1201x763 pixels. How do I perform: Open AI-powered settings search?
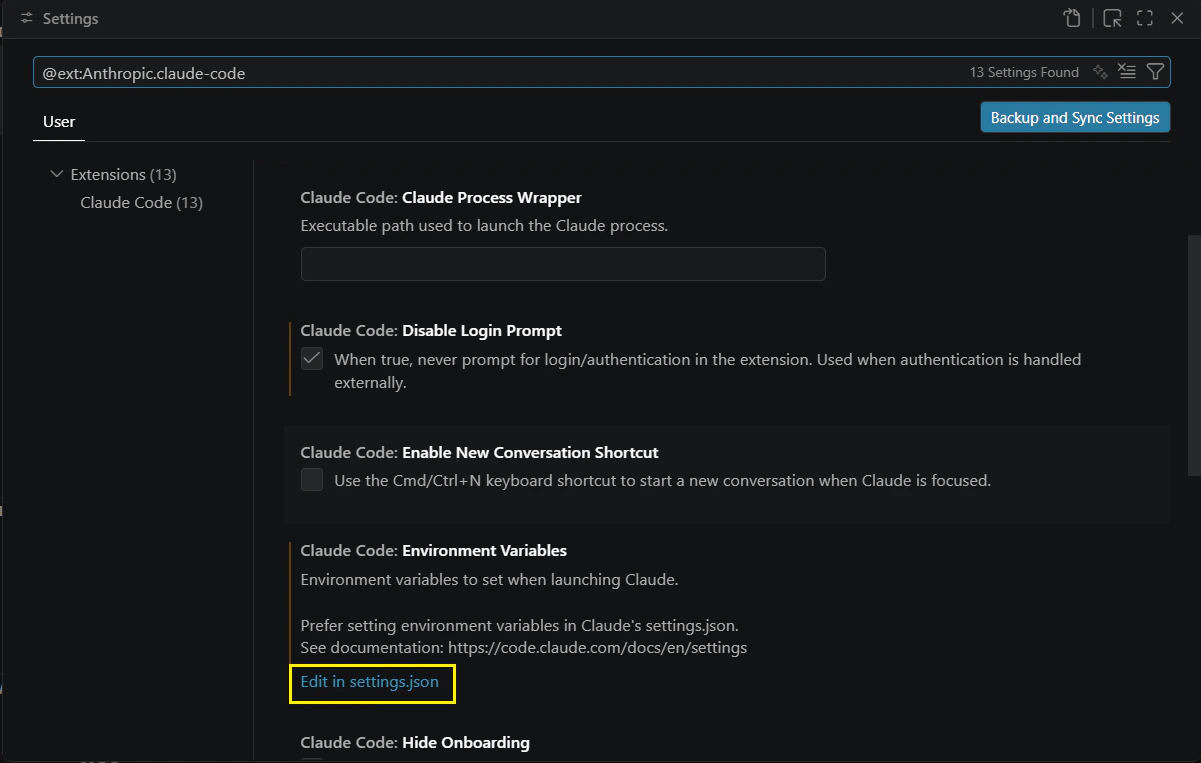[x=1099, y=72]
